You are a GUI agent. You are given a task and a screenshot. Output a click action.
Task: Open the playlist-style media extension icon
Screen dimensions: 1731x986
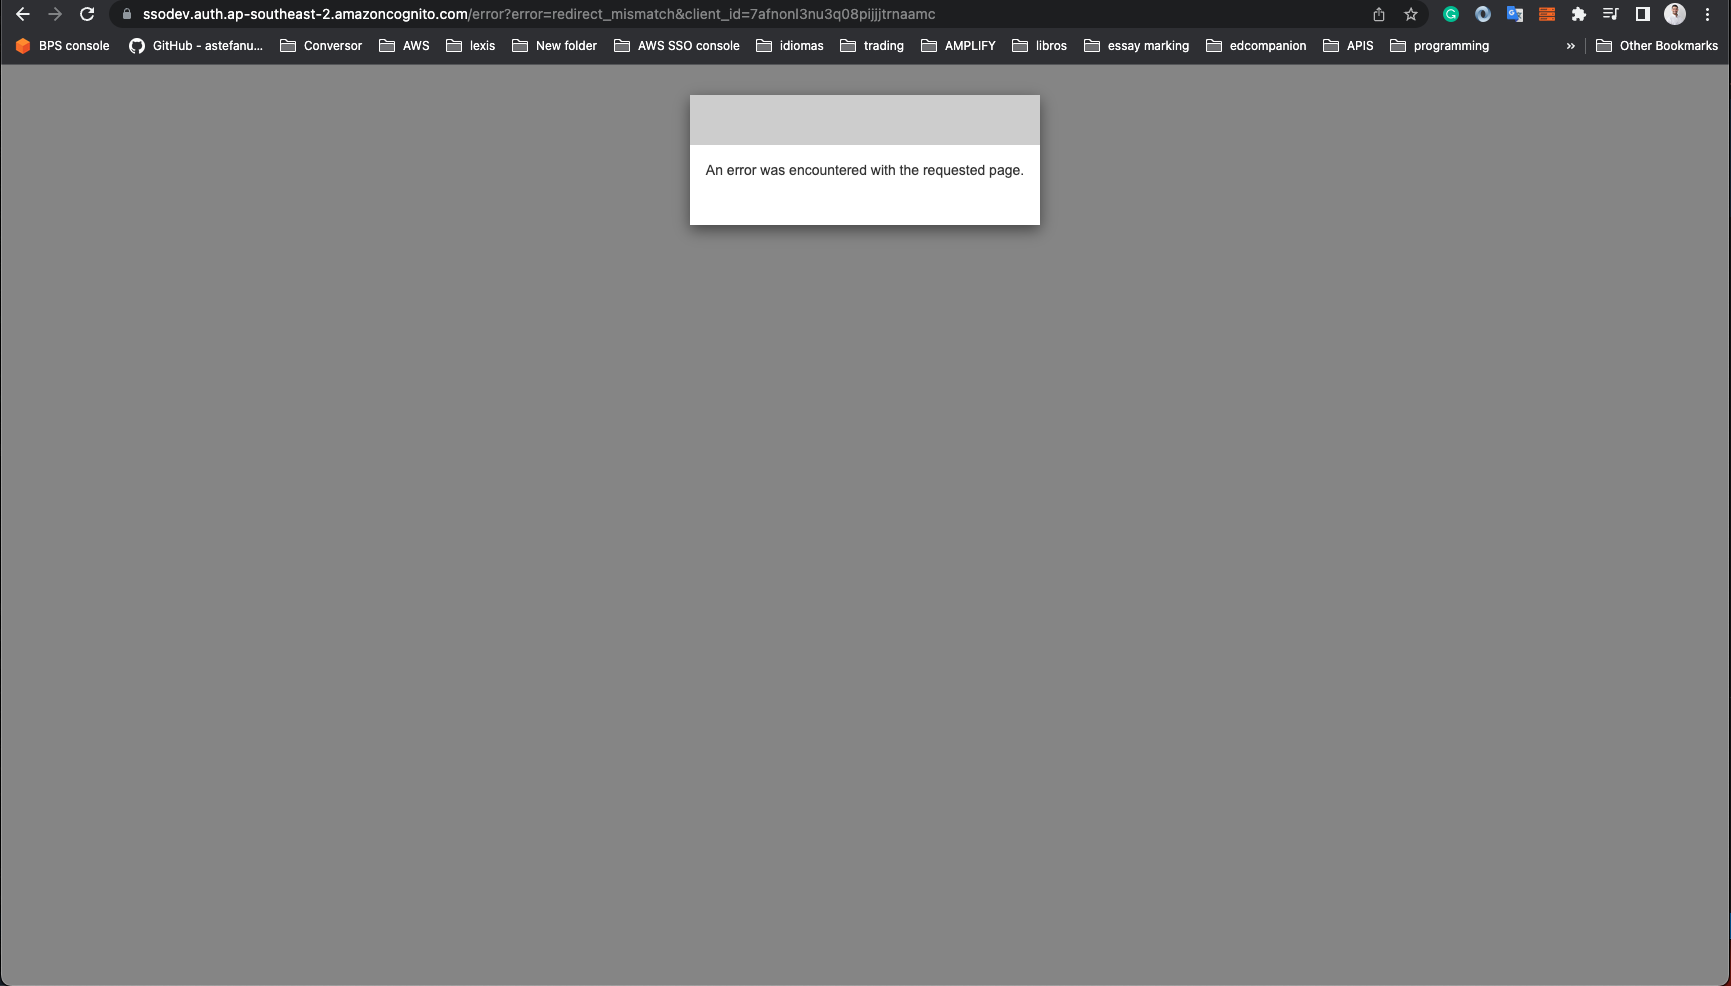click(x=1611, y=14)
